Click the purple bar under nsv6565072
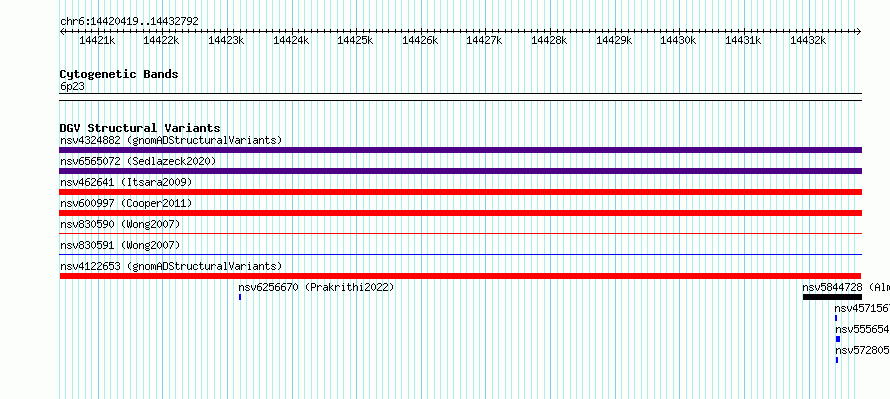 [x=460, y=171]
